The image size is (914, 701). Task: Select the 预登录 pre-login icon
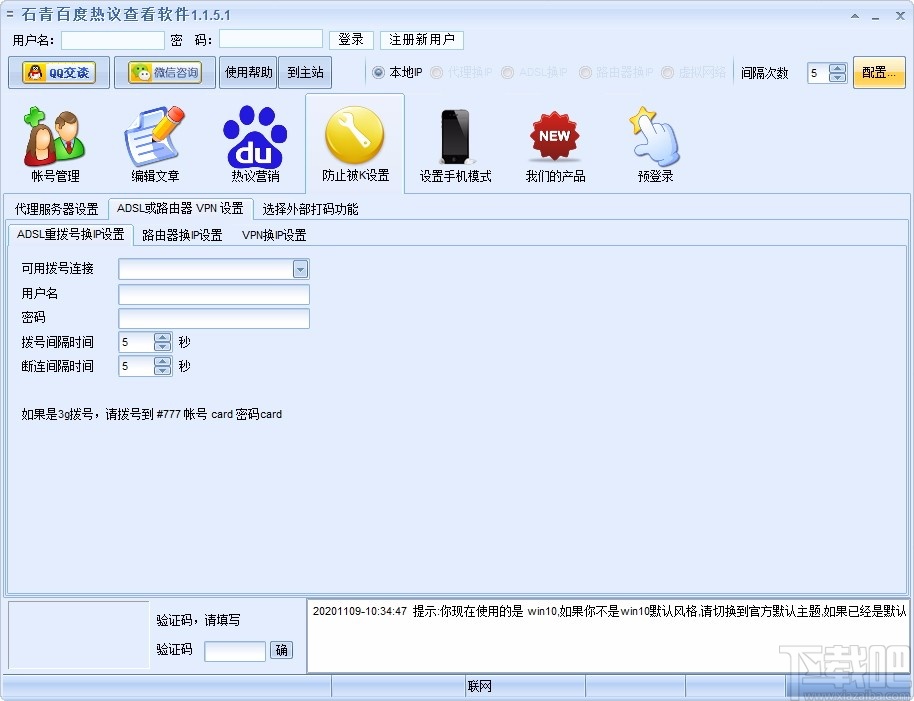[655, 140]
